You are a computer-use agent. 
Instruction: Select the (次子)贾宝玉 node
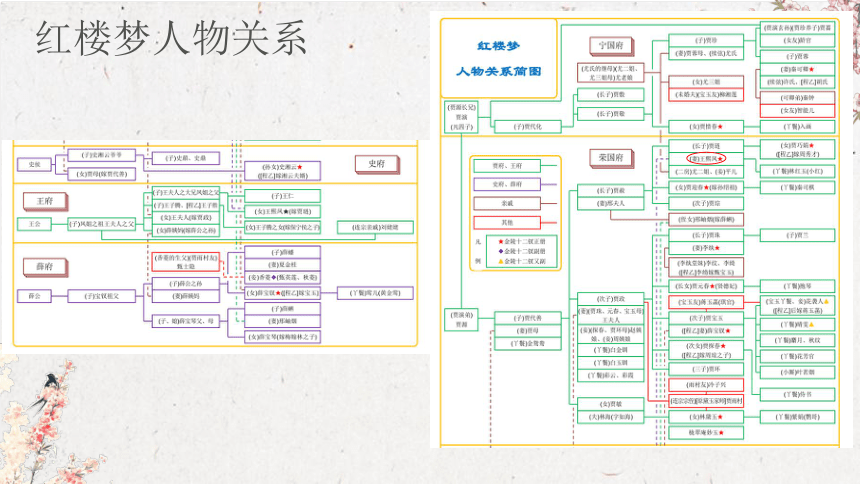coord(706,318)
